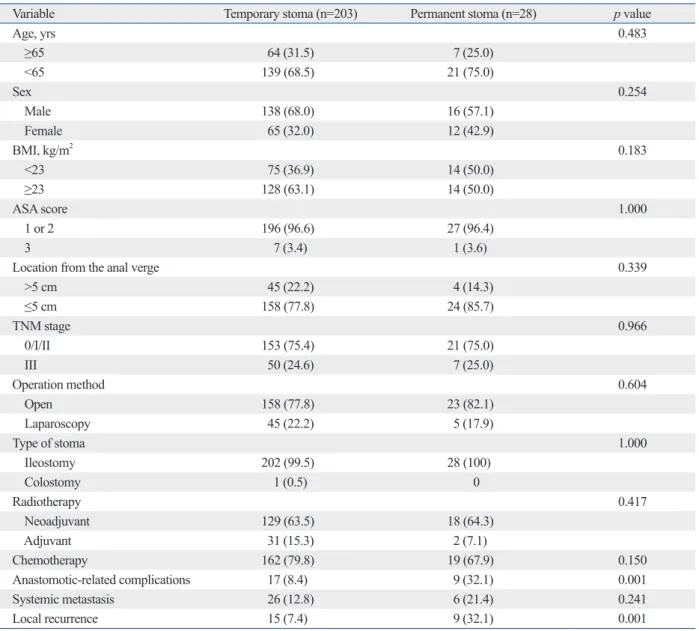Select the 0.604 p value
Image resolution: width=699 pixels, height=631 pixels.
(632, 384)
